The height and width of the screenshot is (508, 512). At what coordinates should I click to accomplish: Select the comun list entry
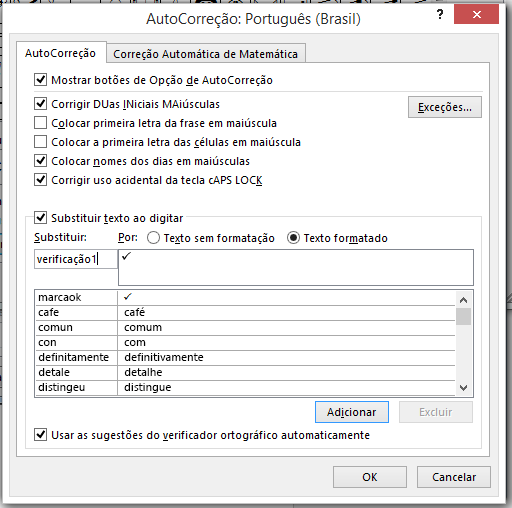(x=76, y=327)
